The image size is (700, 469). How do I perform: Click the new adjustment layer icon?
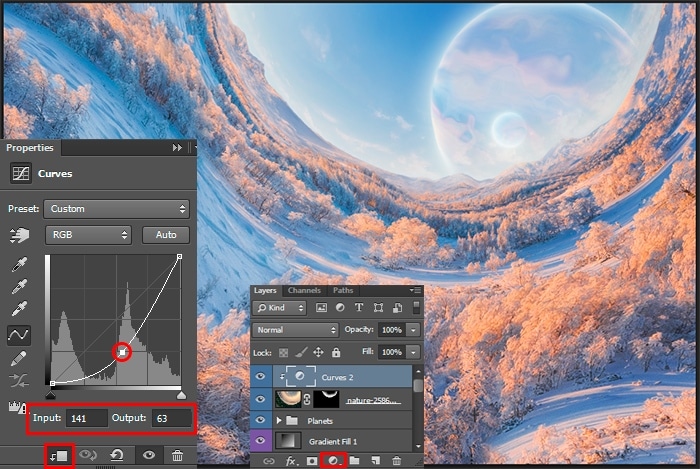click(x=334, y=461)
